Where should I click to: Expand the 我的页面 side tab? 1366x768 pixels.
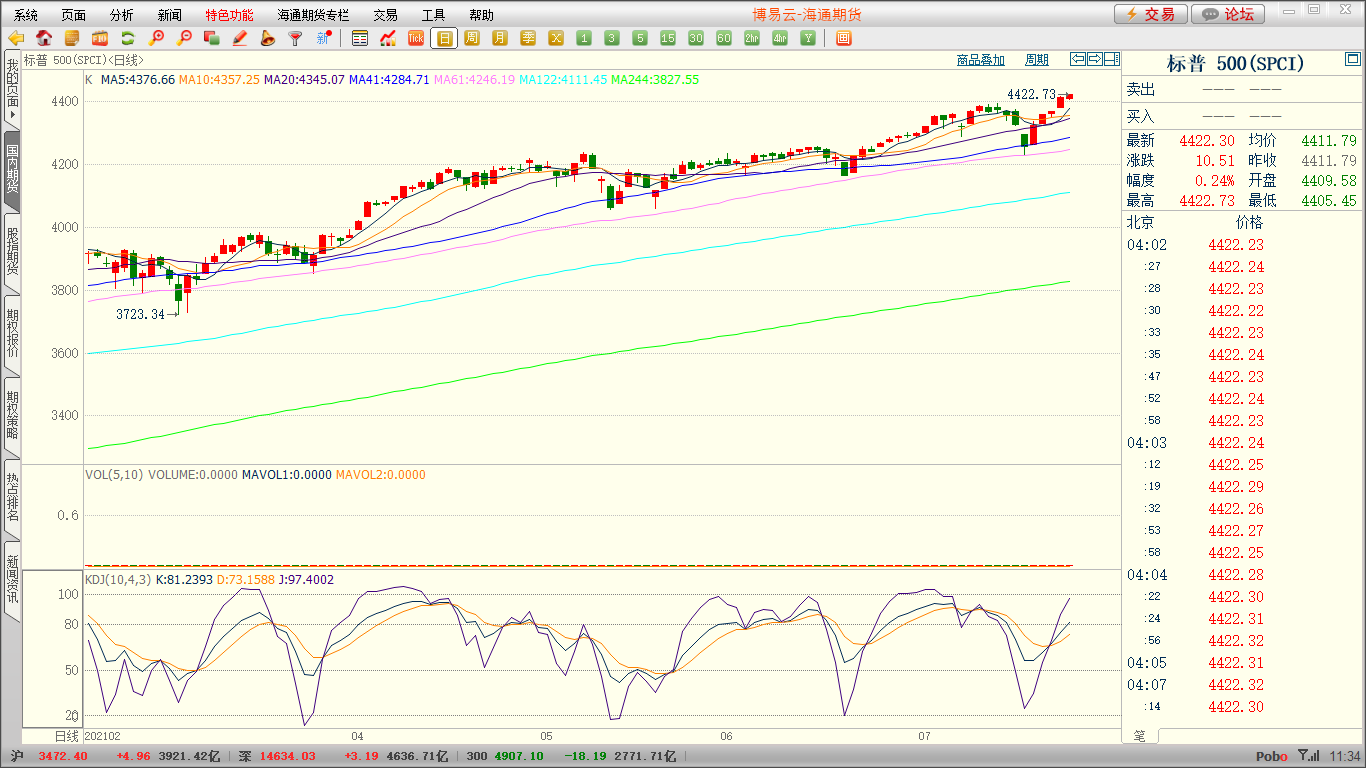tap(12, 90)
